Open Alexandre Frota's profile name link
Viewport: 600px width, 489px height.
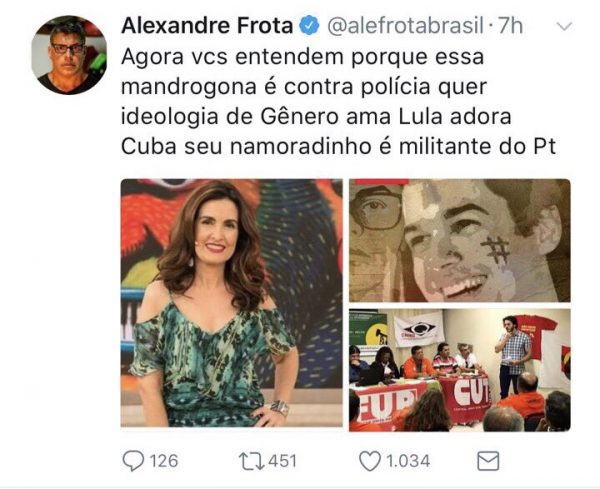point(207,26)
